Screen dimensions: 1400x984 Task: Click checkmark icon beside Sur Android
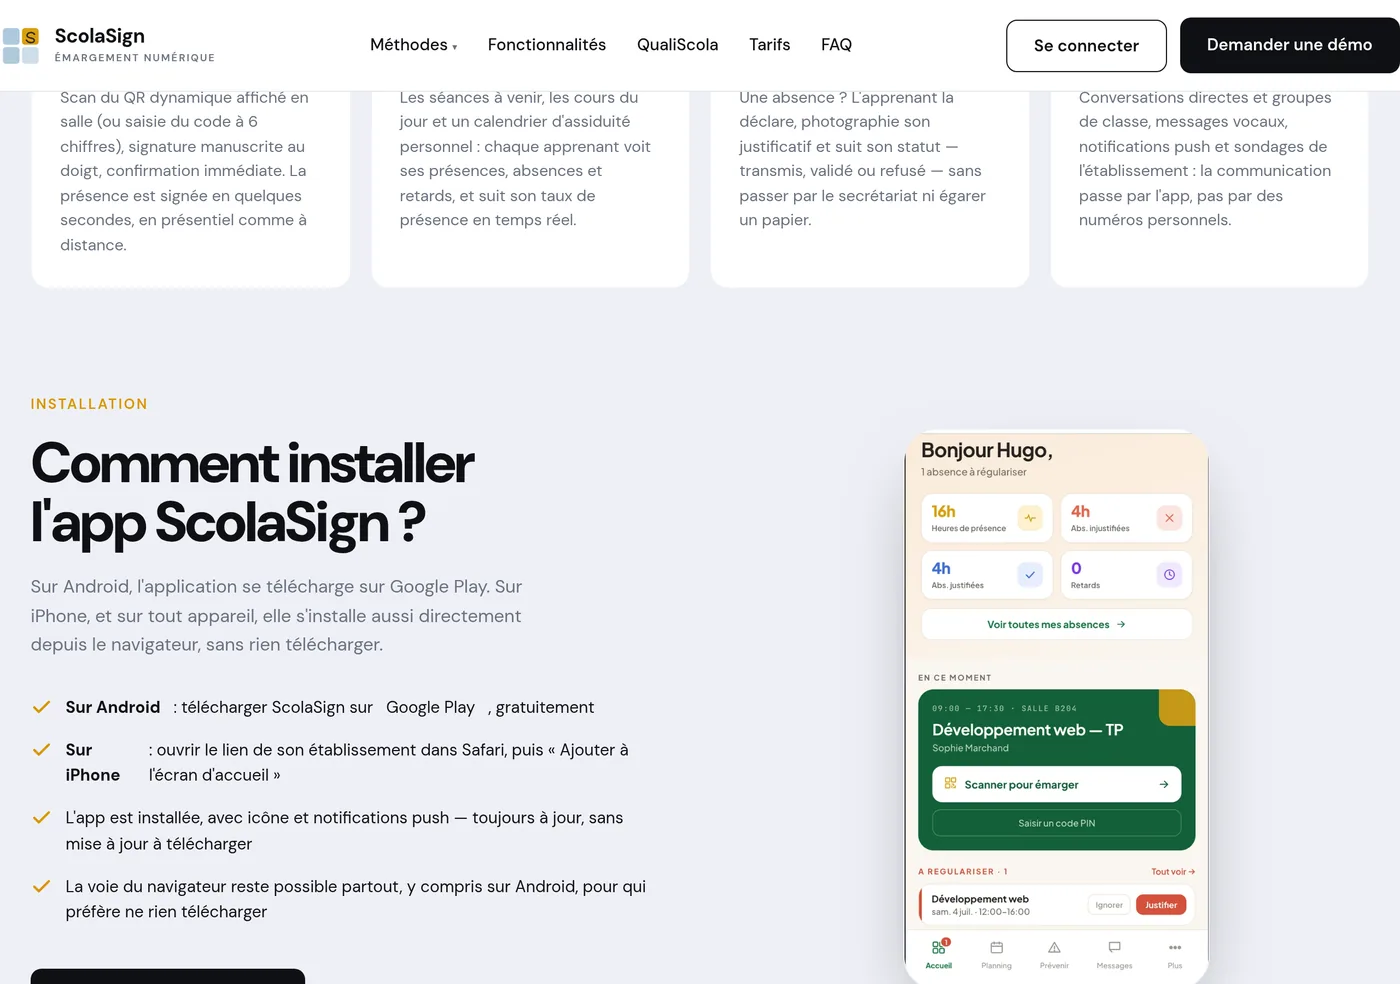(x=41, y=707)
